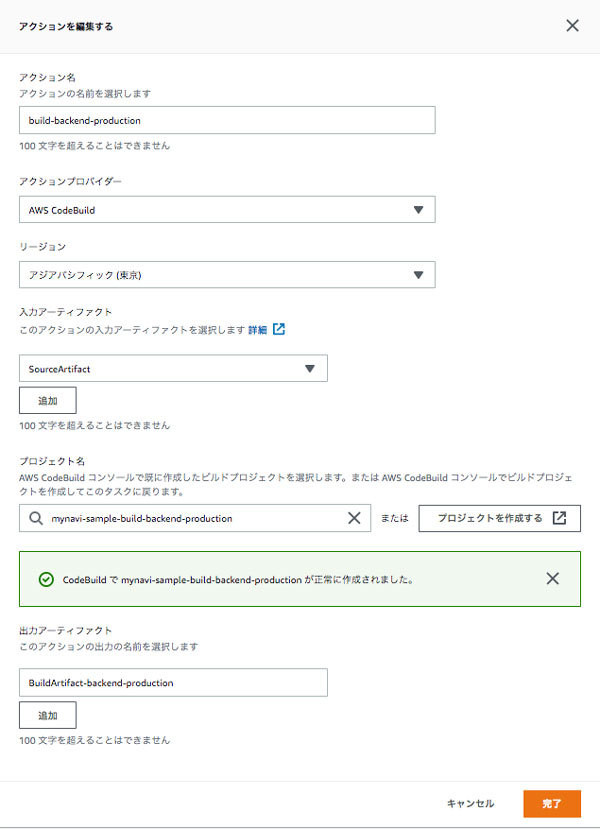The width and height of the screenshot is (600, 829).
Task: Open the アクションプロバイダー AWS CodeBuild dropdown
Action: coord(227,210)
